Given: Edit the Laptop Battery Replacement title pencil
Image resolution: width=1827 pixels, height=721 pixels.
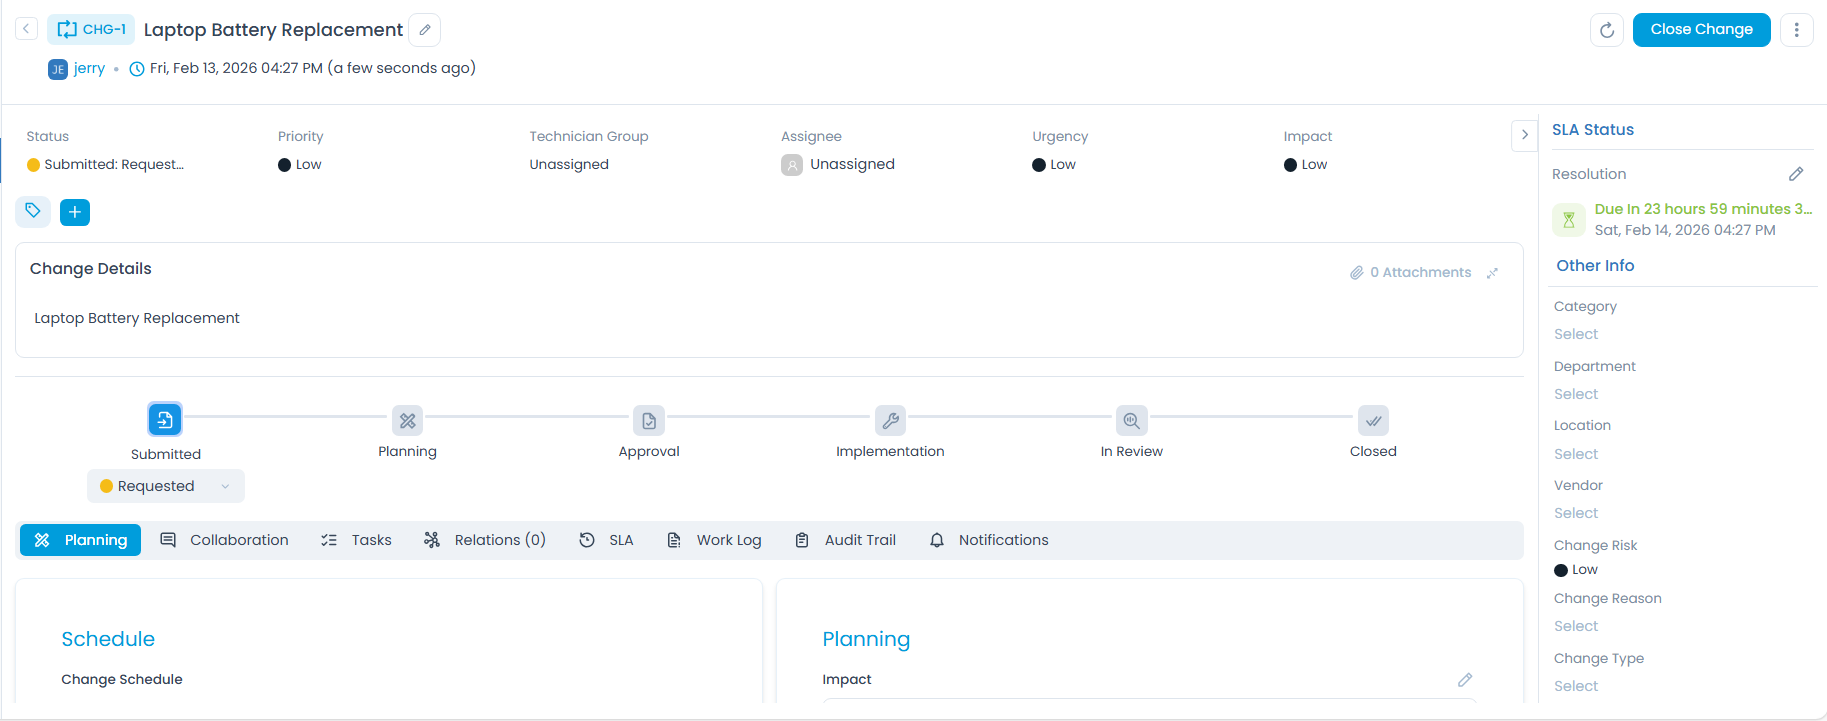Looking at the screenshot, I should pos(425,30).
